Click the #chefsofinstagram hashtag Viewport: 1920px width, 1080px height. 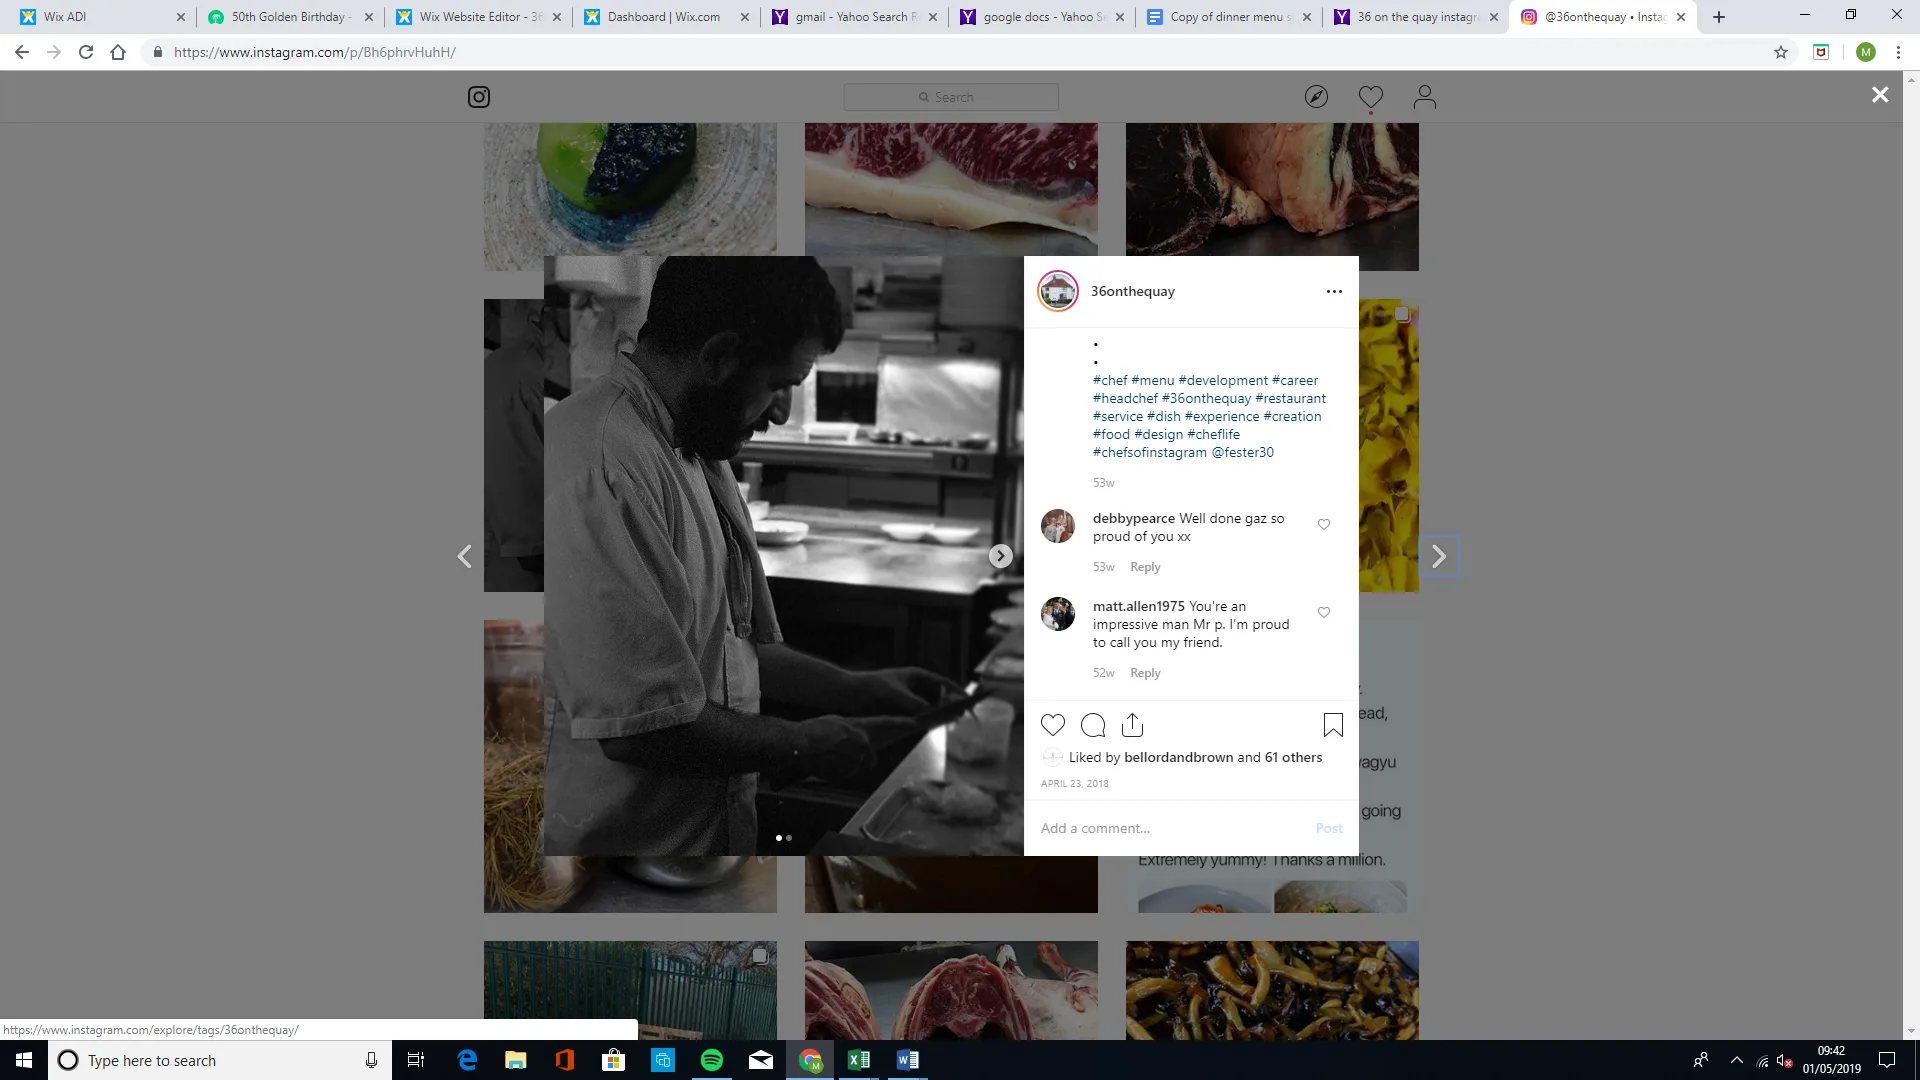1150,452
